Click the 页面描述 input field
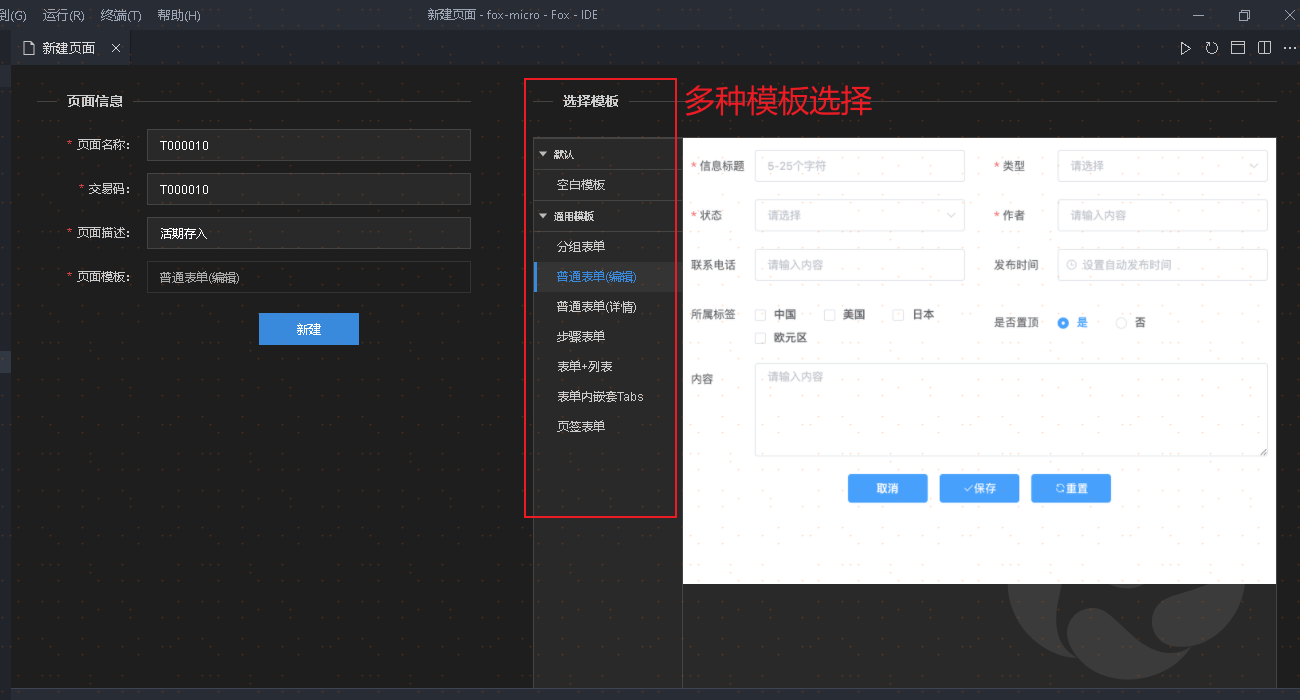The image size is (1300, 700). click(x=308, y=233)
